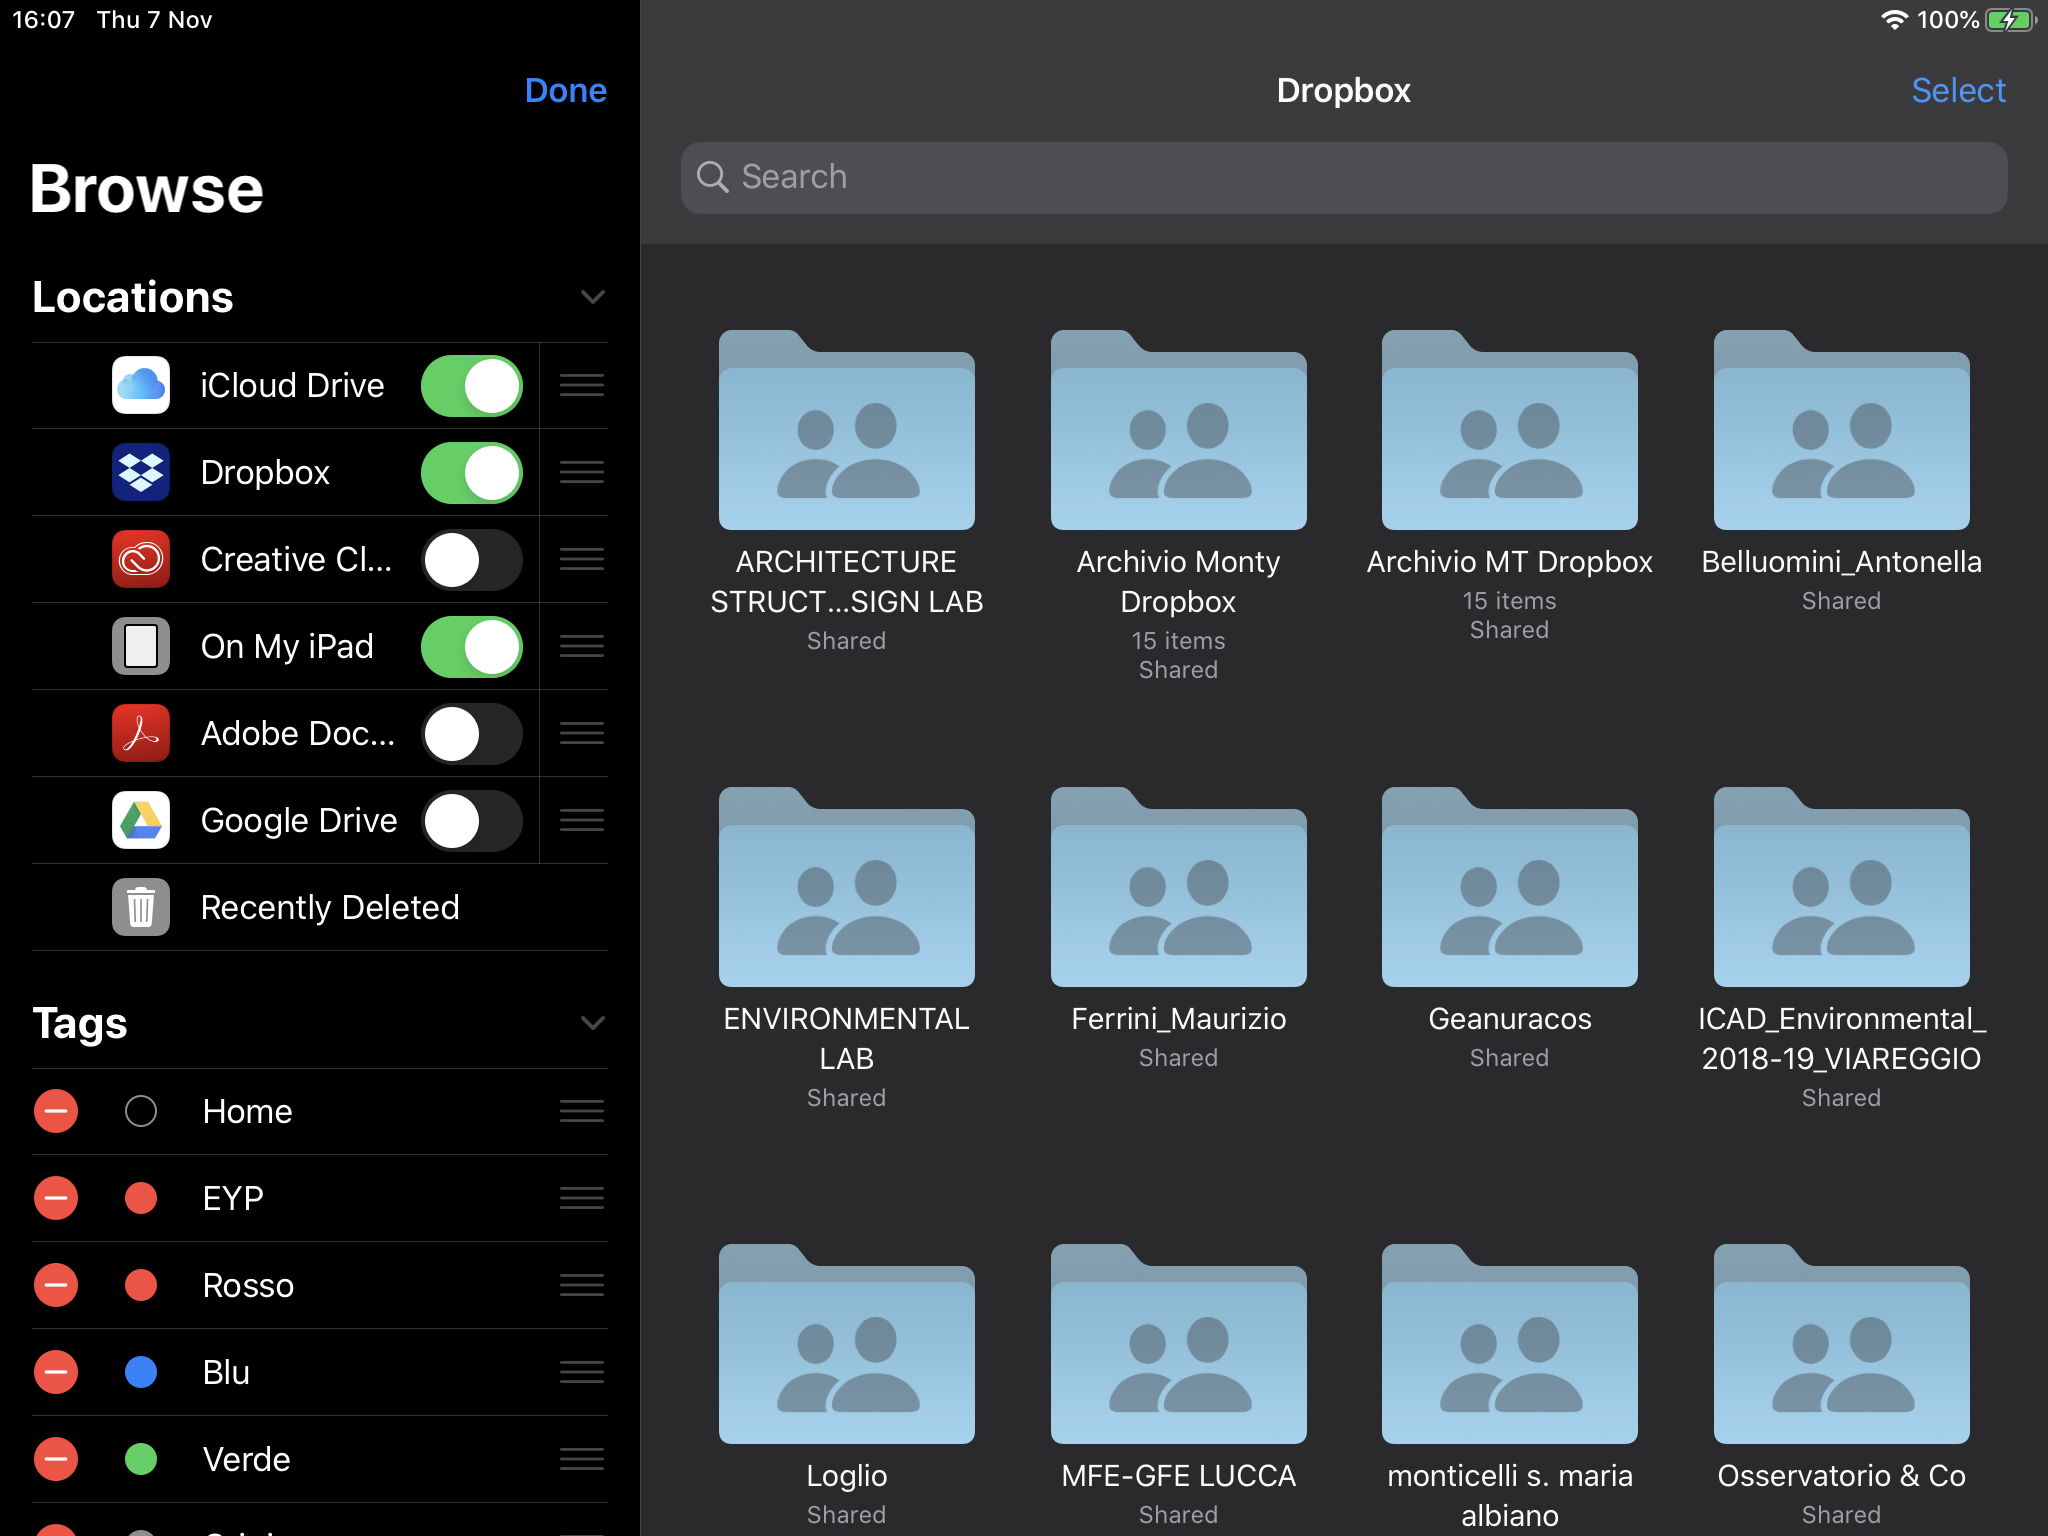Enable the Google Drive switch
The image size is (2048, 1536).
(x=472, y=820)
